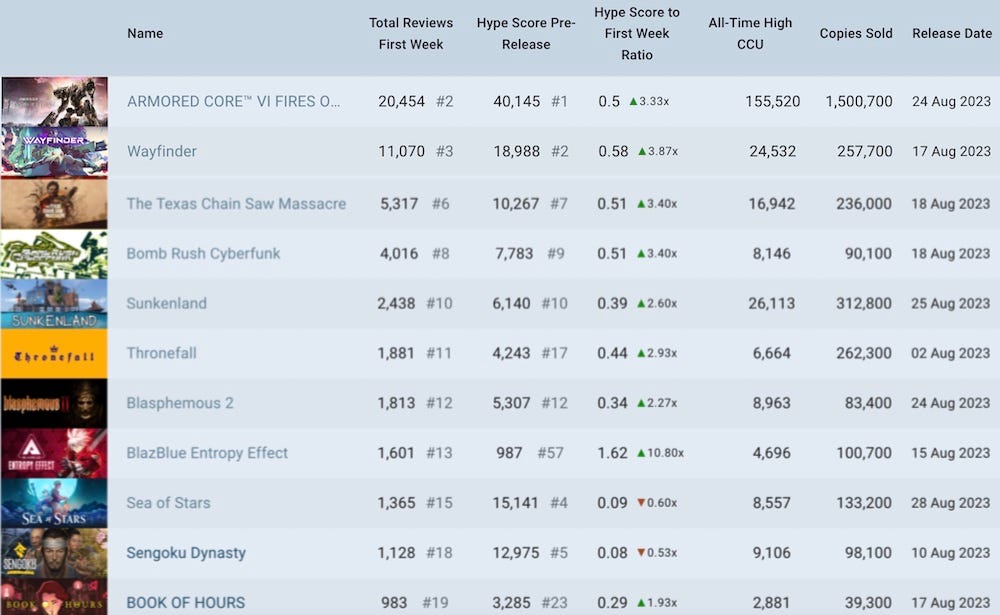This screenshot has width=1000, height=615.
Task: Sort by Hype Score Pre-Release header
Action: pos(526,33)
